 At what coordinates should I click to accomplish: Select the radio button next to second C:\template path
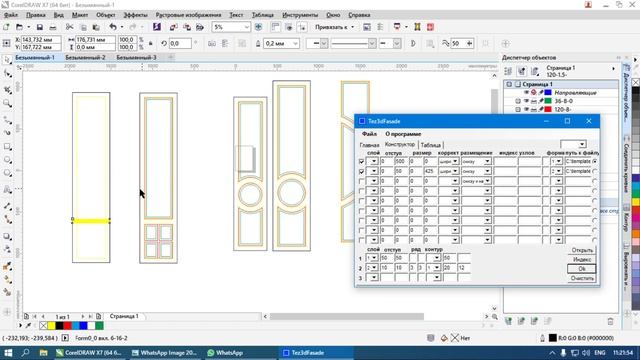(595, 171)
